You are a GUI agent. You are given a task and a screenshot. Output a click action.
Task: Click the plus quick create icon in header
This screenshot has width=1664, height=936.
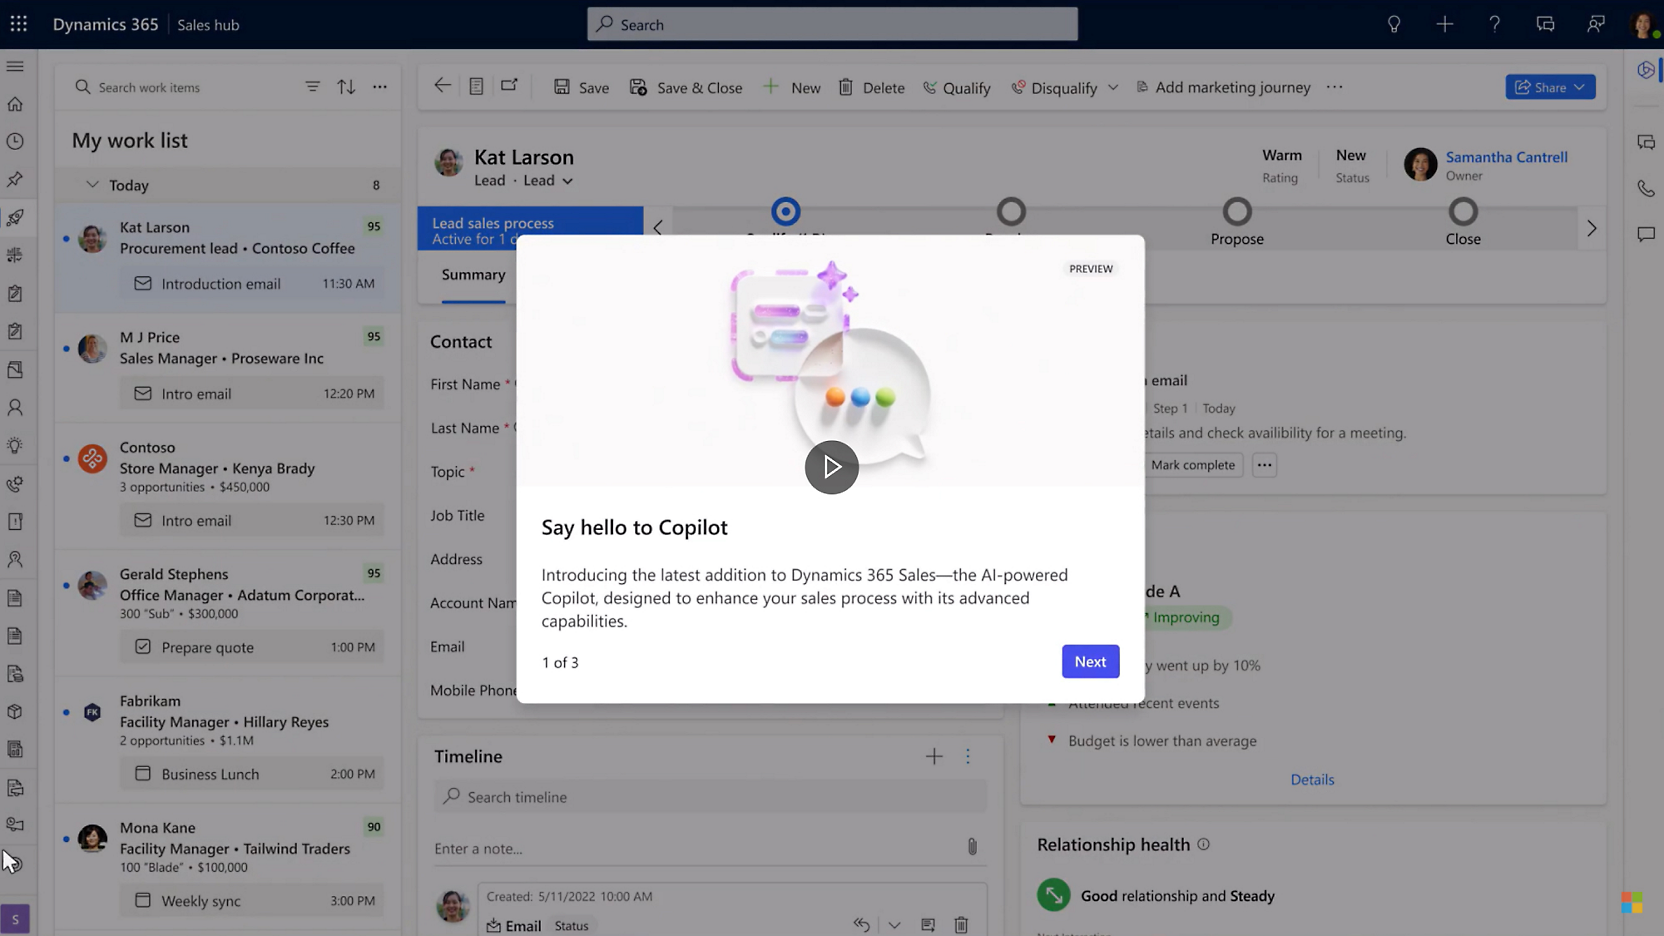[x=1444, y=24]
